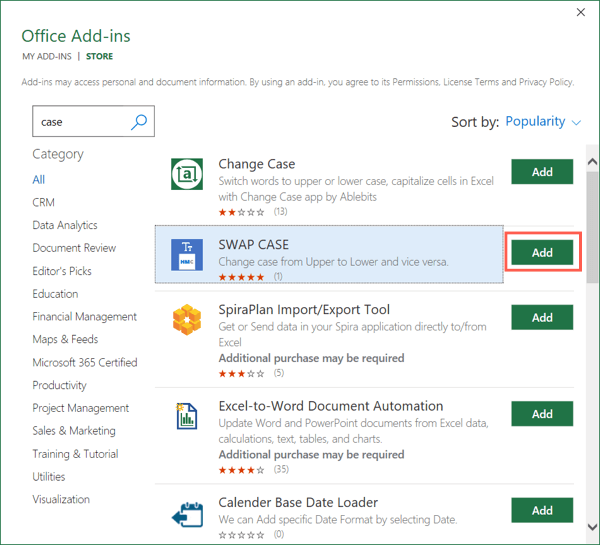Select the STORE tab
Screen dimensions: 600x545
pos(100,57)
